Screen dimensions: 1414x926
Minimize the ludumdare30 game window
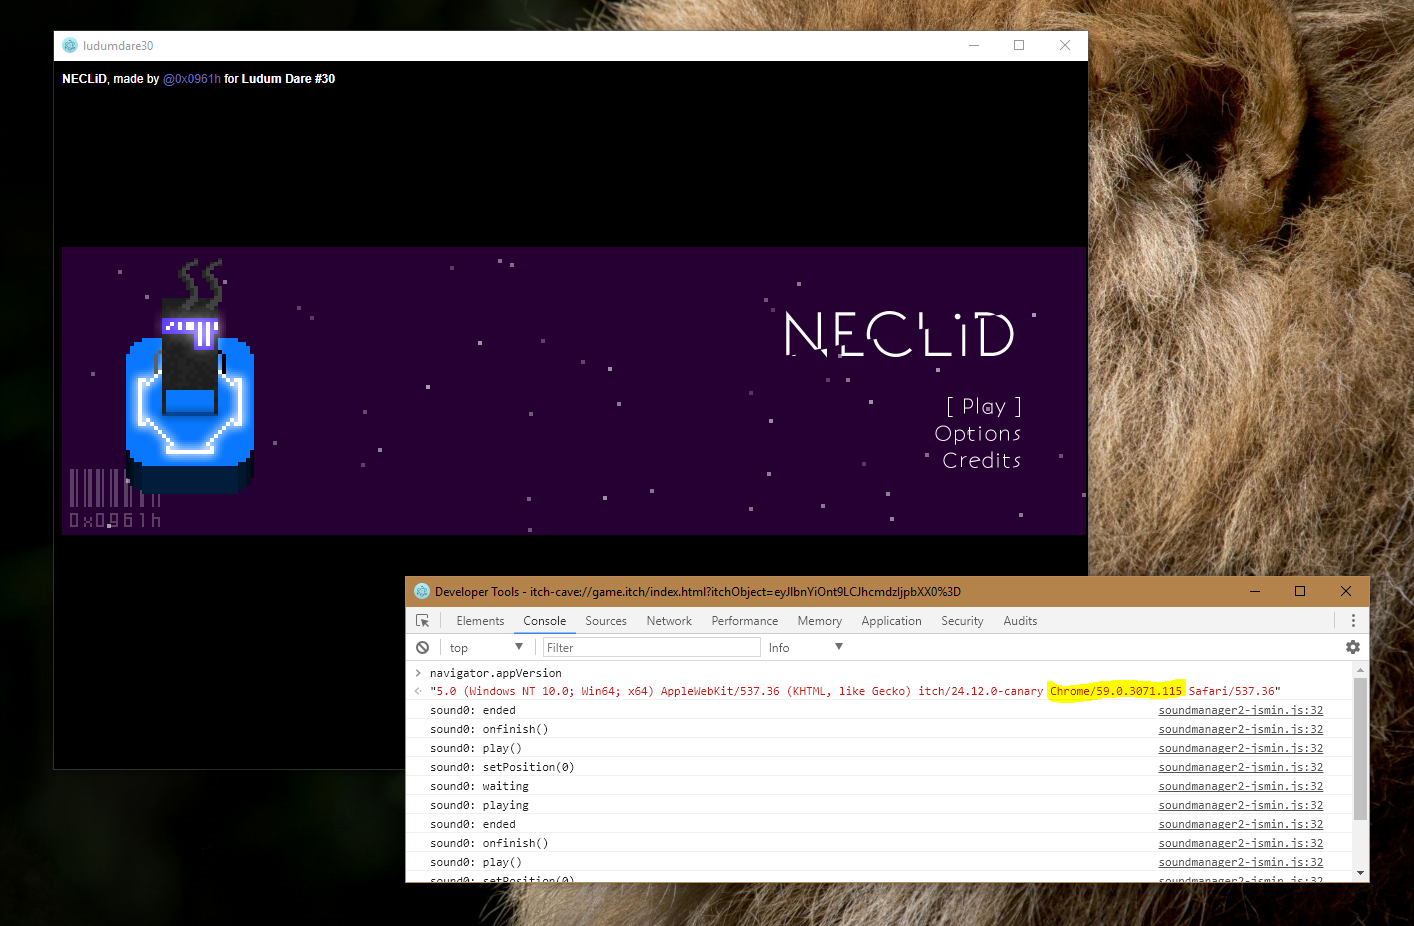[973, 46]
